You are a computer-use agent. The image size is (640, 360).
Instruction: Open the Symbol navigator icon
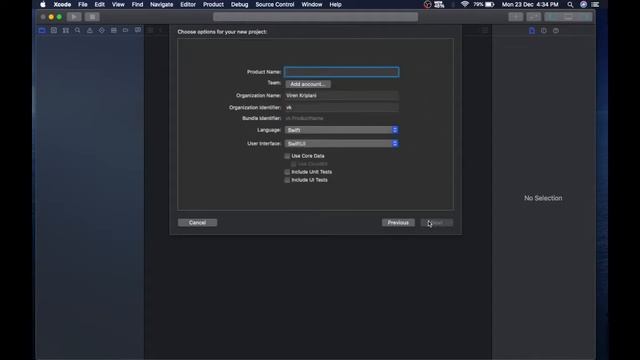(x=66, y=31)
